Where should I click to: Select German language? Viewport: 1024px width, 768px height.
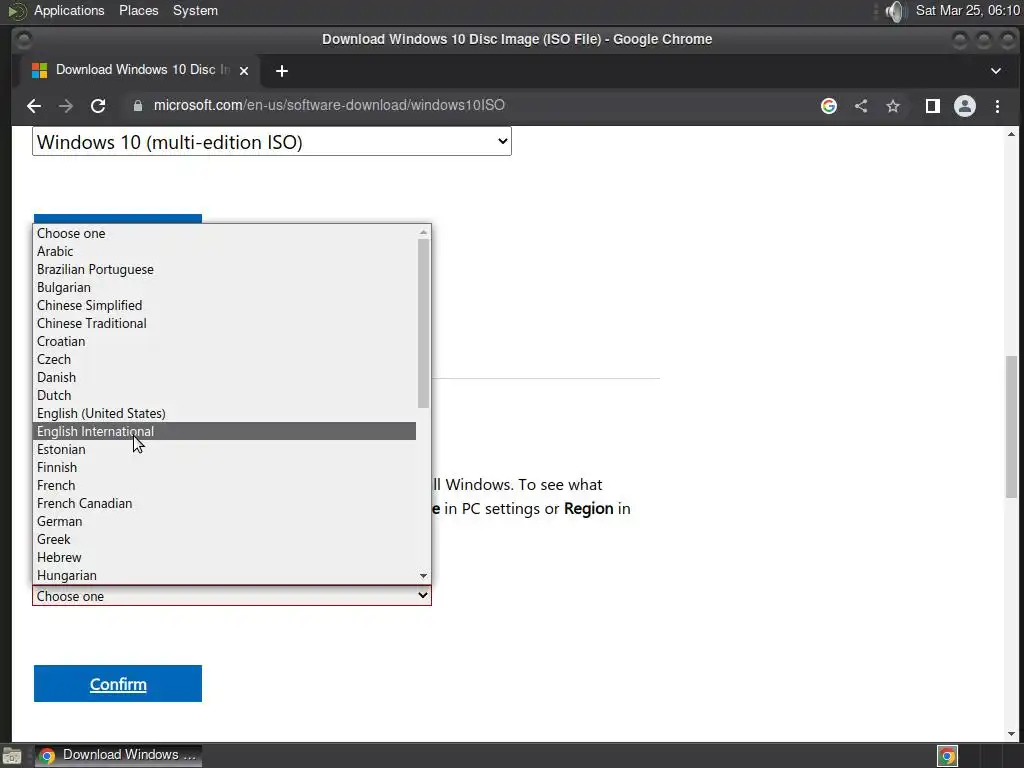coord(224,521)
